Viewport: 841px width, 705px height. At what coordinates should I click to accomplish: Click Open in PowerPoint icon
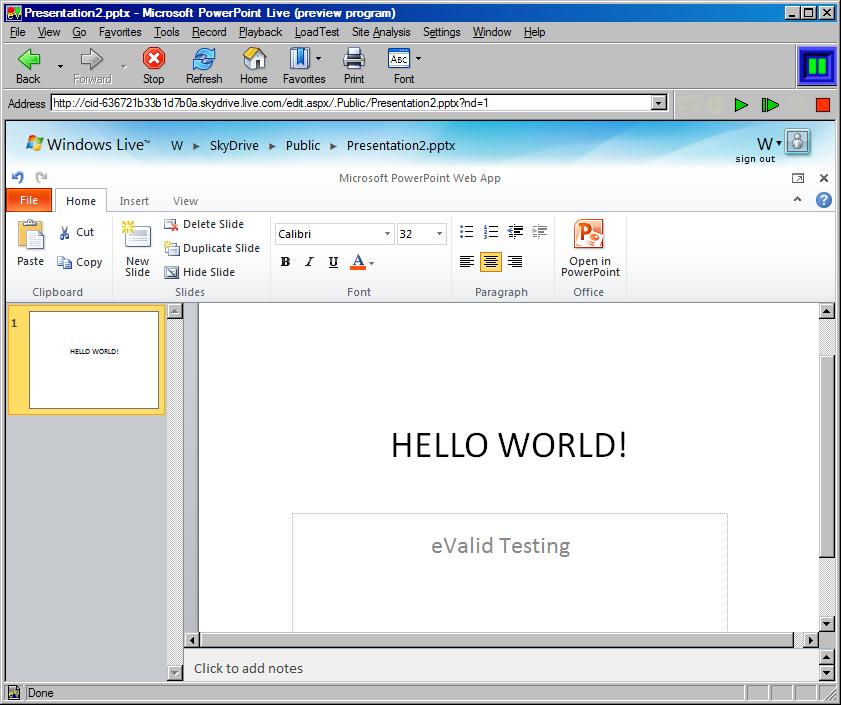589,234
